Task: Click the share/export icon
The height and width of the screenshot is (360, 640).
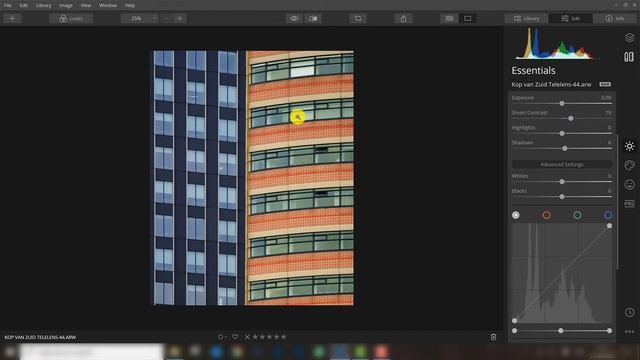Action: pyautogui.click(x=403, y=18)
